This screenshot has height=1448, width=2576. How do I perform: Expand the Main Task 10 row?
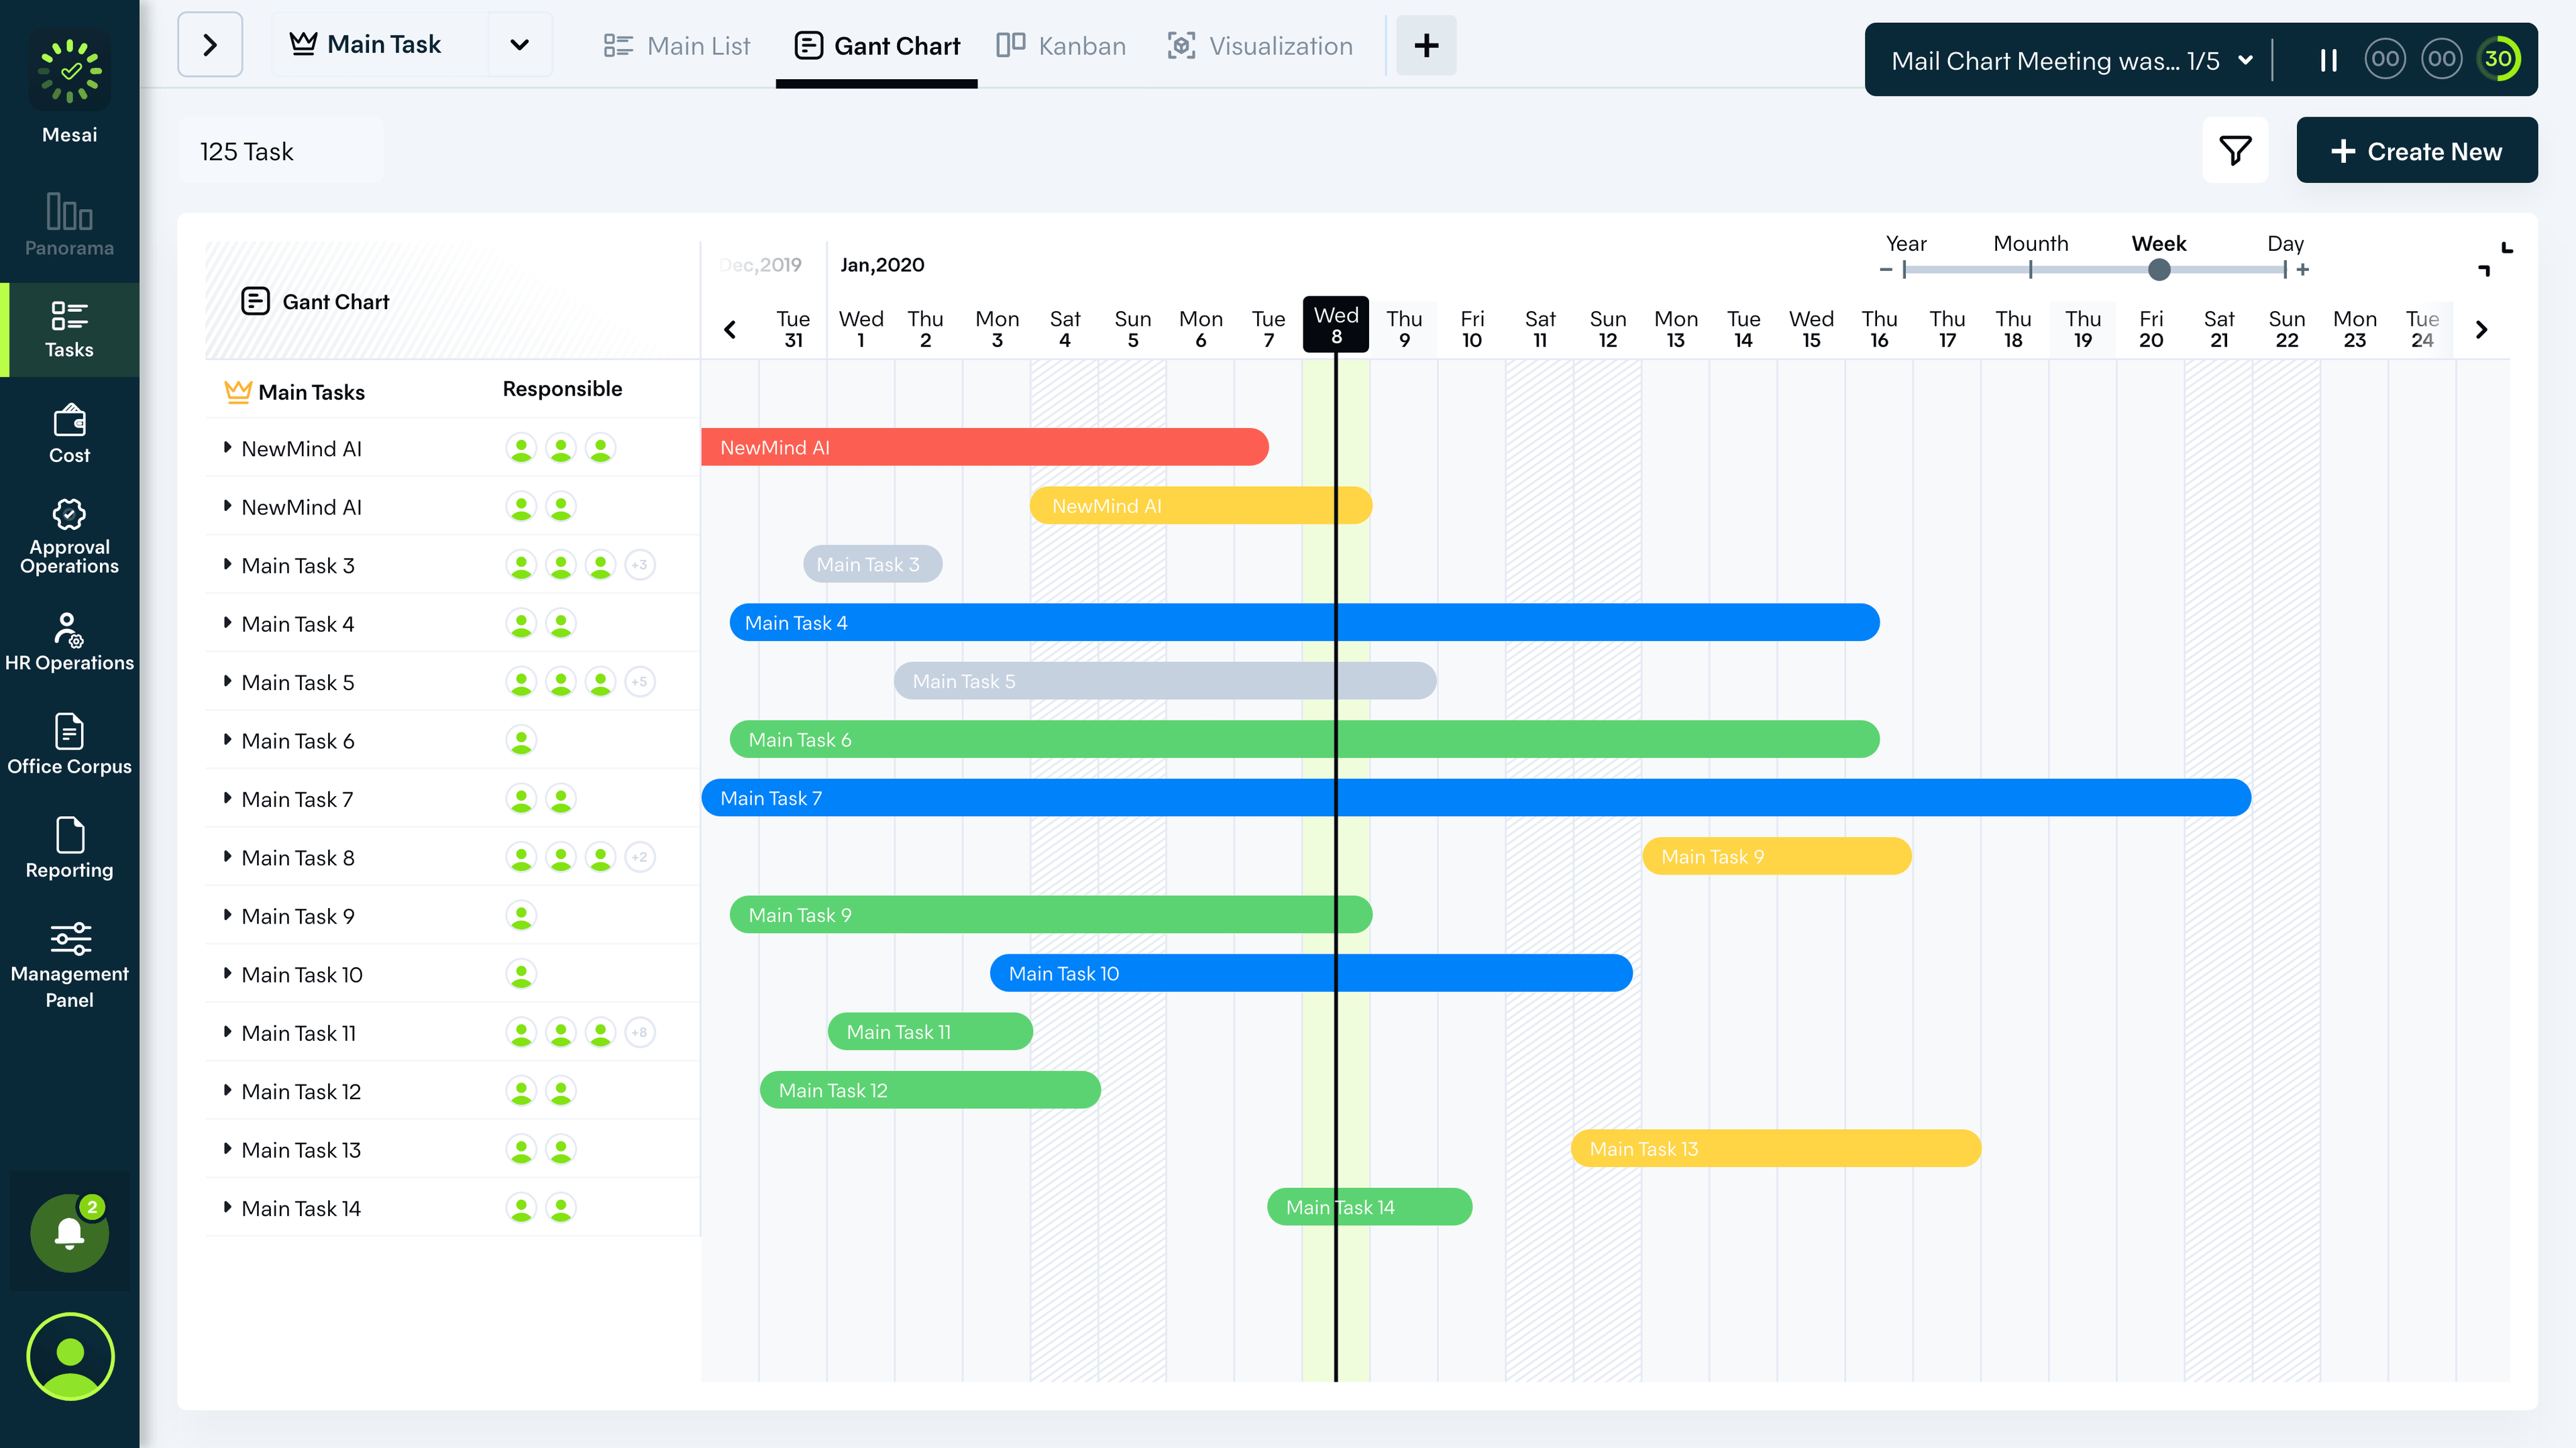pyautogui.click(x=227, y=974)
